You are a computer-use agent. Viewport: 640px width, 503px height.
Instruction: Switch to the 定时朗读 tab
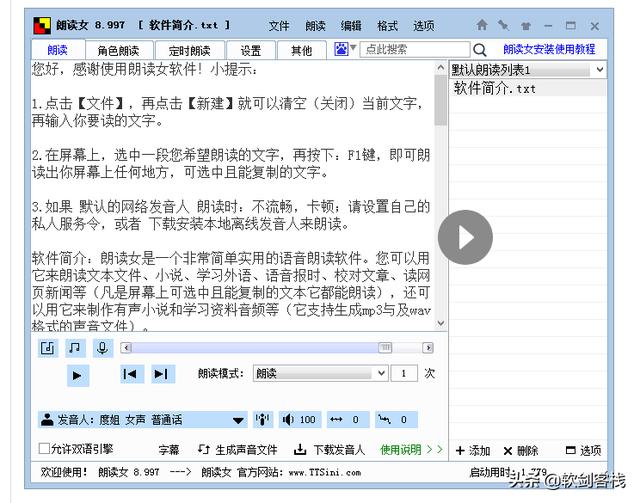tap(190, 50)
